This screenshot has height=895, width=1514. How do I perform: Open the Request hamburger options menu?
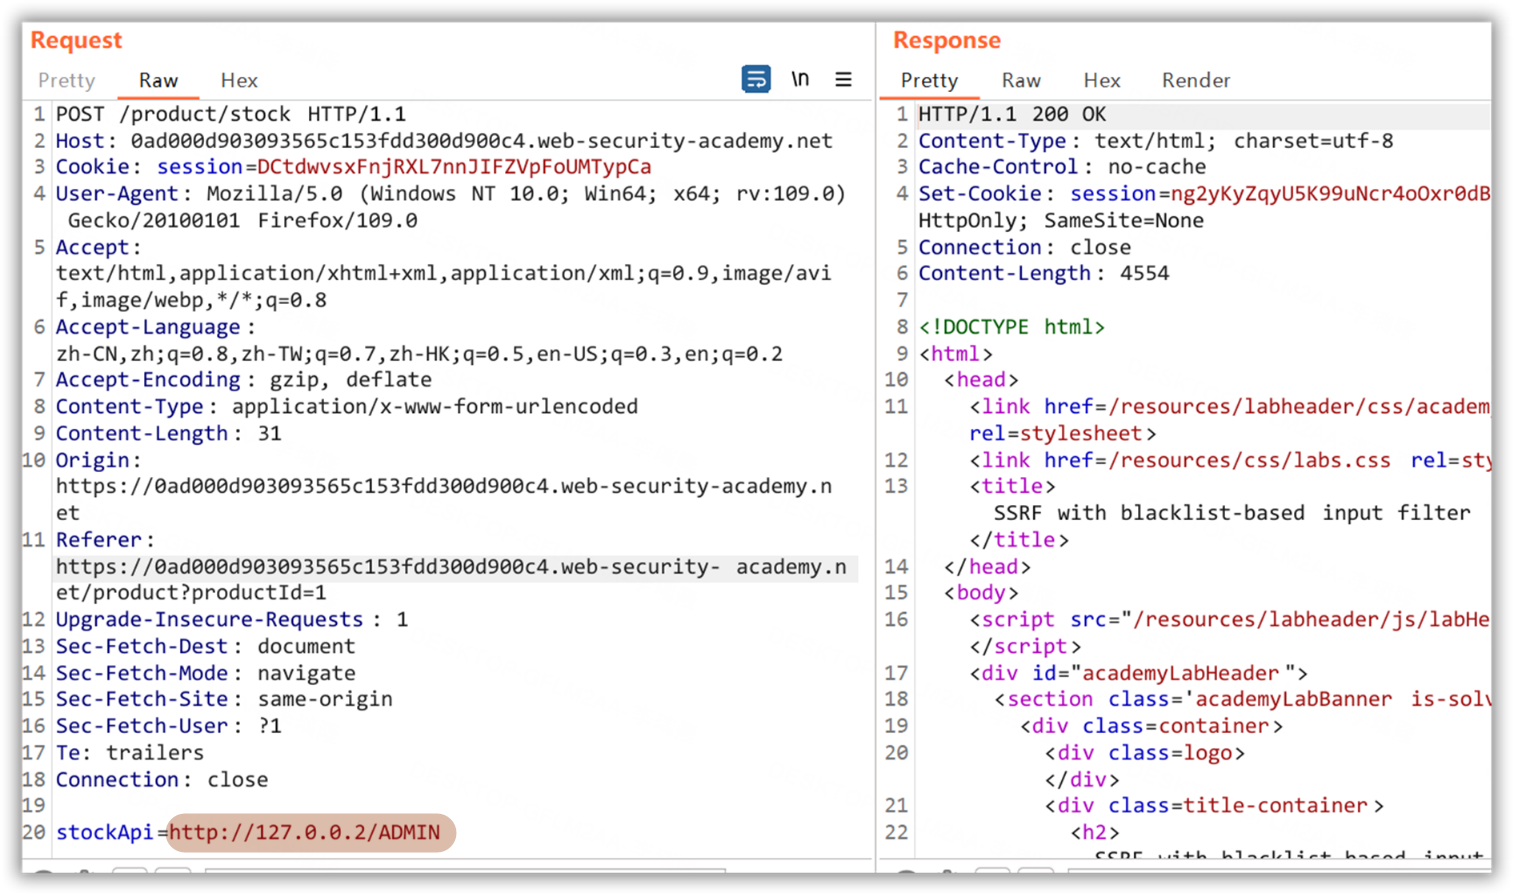[x=843, y=79]
